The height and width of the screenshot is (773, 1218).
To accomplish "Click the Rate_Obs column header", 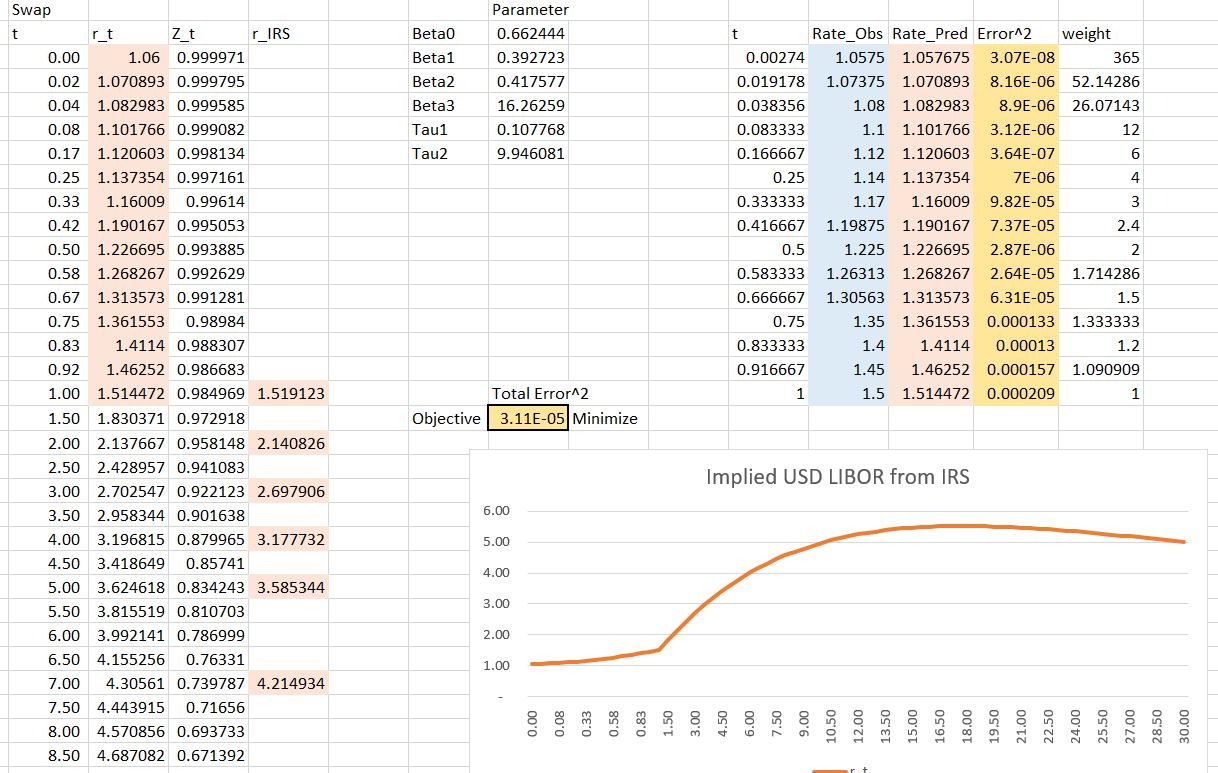I will coord(847,34).
